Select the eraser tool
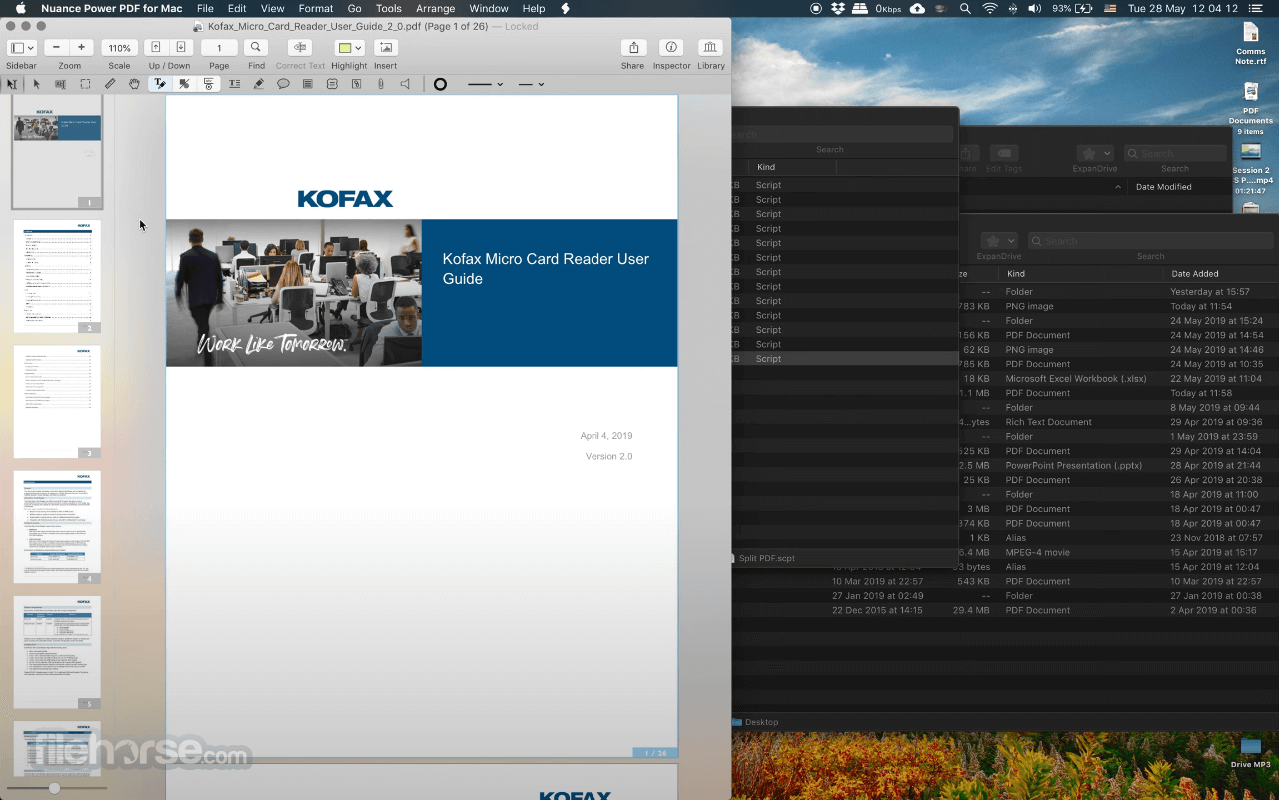 tap(259, 84)
